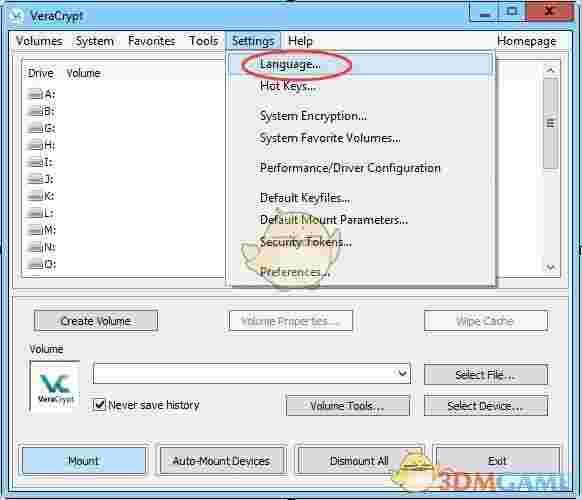Close the Settings menu
Screen dimensions: 582x500
pyautogui.click(x=253, y=41)
